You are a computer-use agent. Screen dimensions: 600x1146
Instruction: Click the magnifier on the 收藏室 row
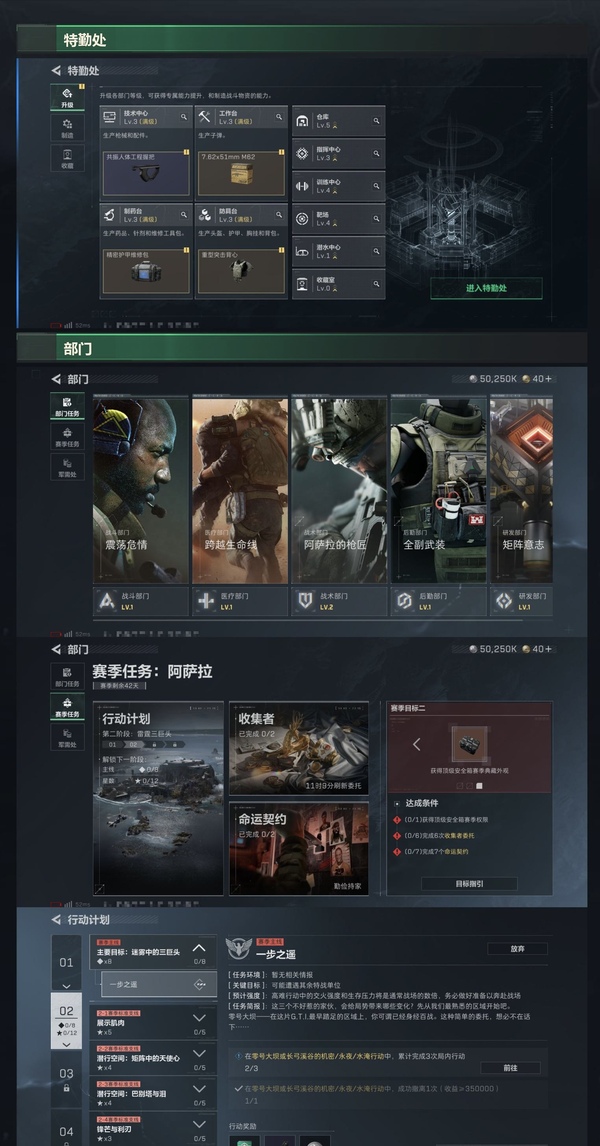376,284
